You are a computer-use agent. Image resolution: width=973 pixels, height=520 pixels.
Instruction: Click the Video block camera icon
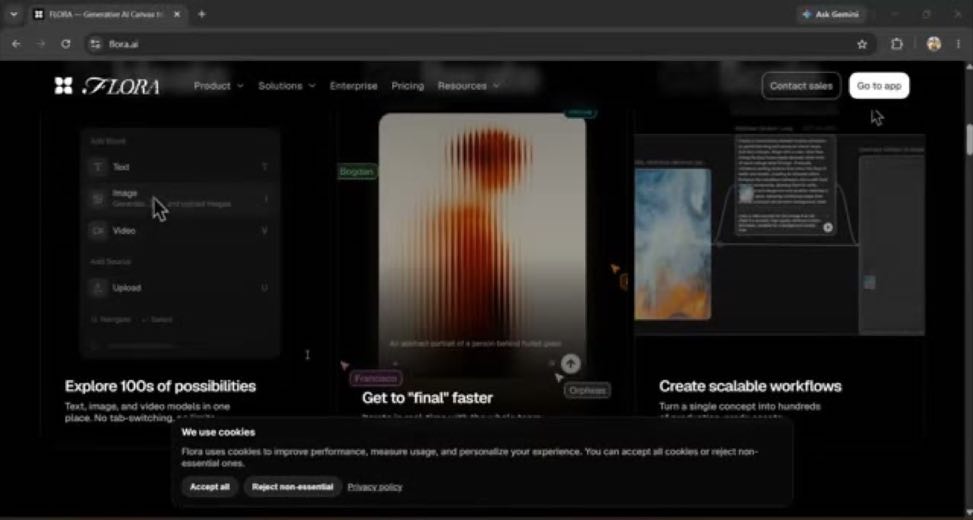coord(98,231)
